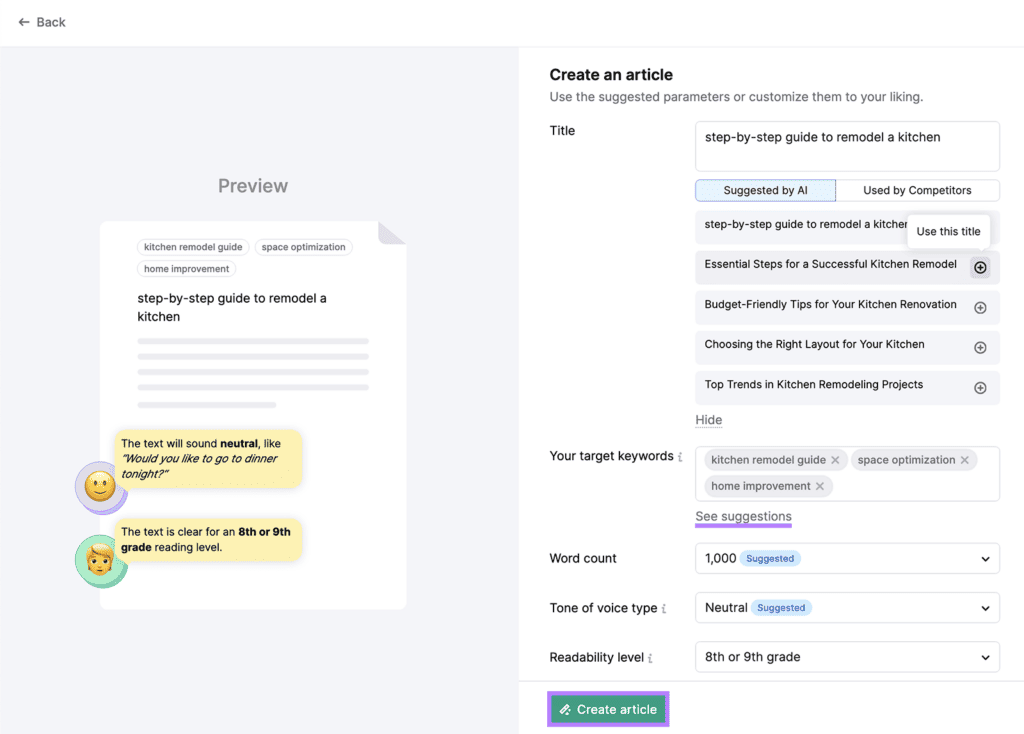Open keyword suggestions via "See suggestions" link
Viewport: 1024px width, 734px height.
[743, 517]
